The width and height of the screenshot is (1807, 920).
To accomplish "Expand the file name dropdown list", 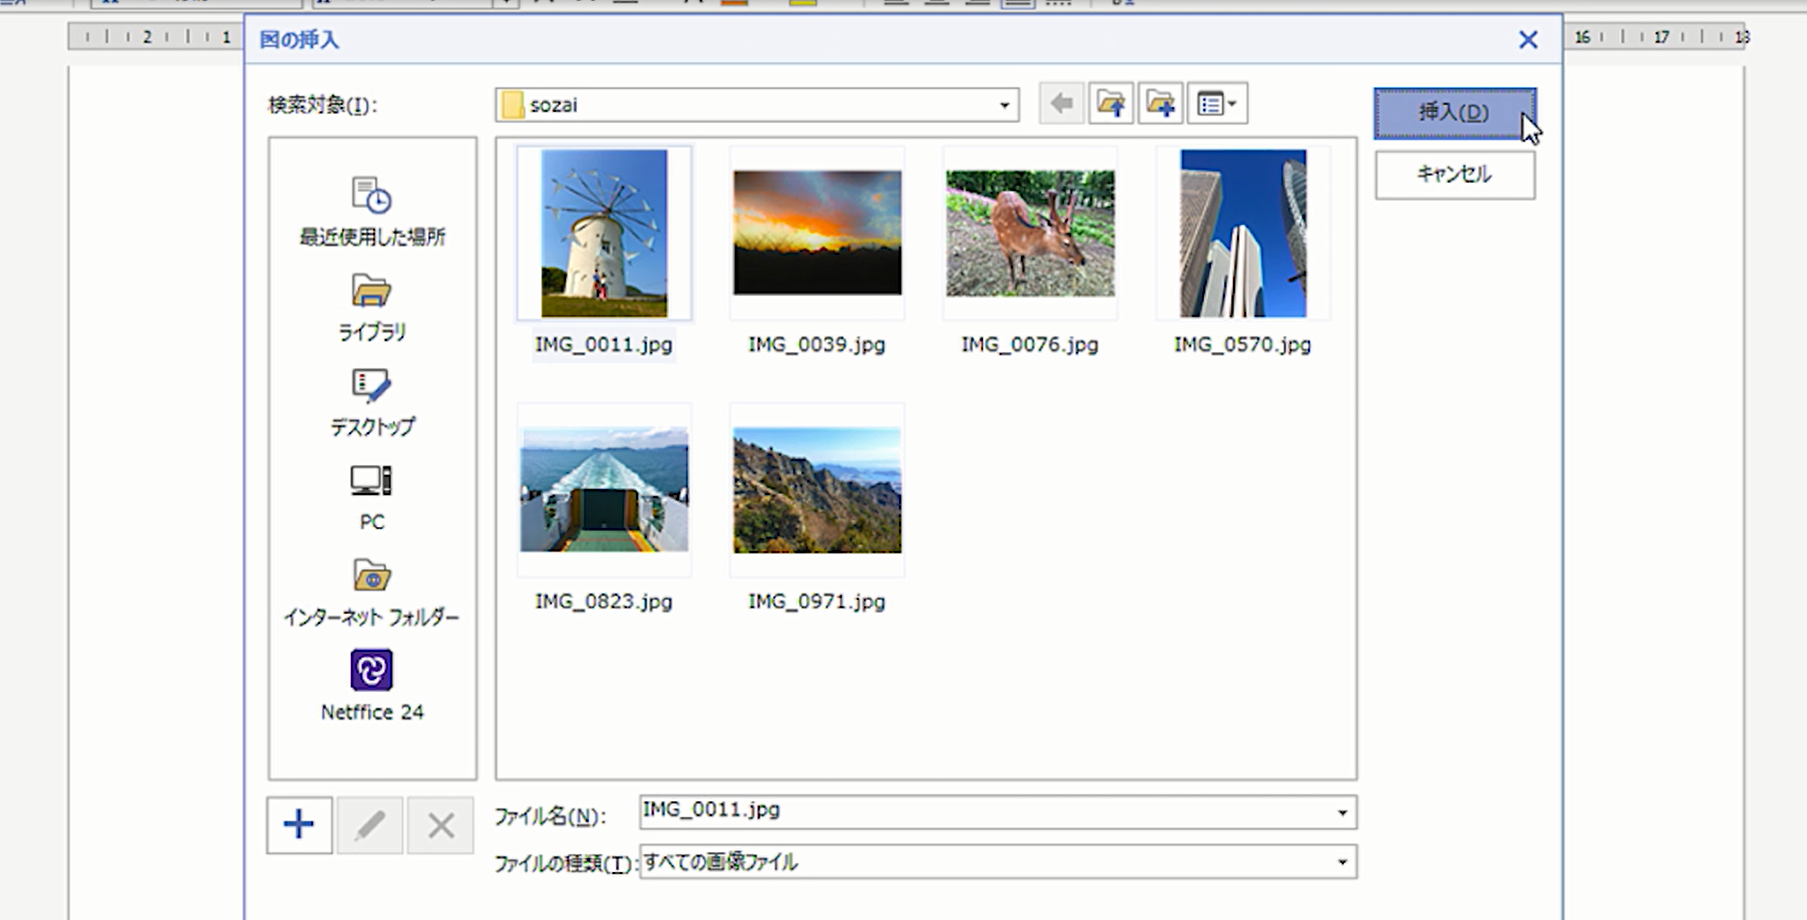I will [1342, 813].
